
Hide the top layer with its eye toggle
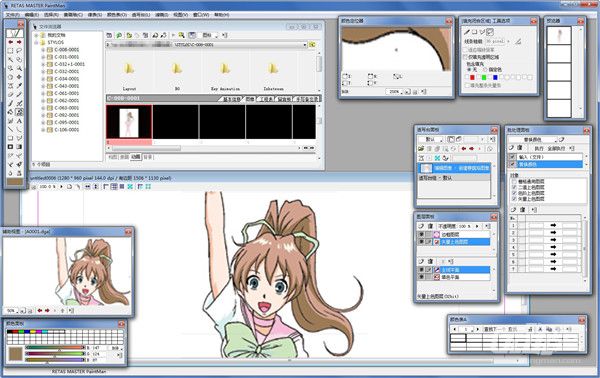[x=422, y=235]
